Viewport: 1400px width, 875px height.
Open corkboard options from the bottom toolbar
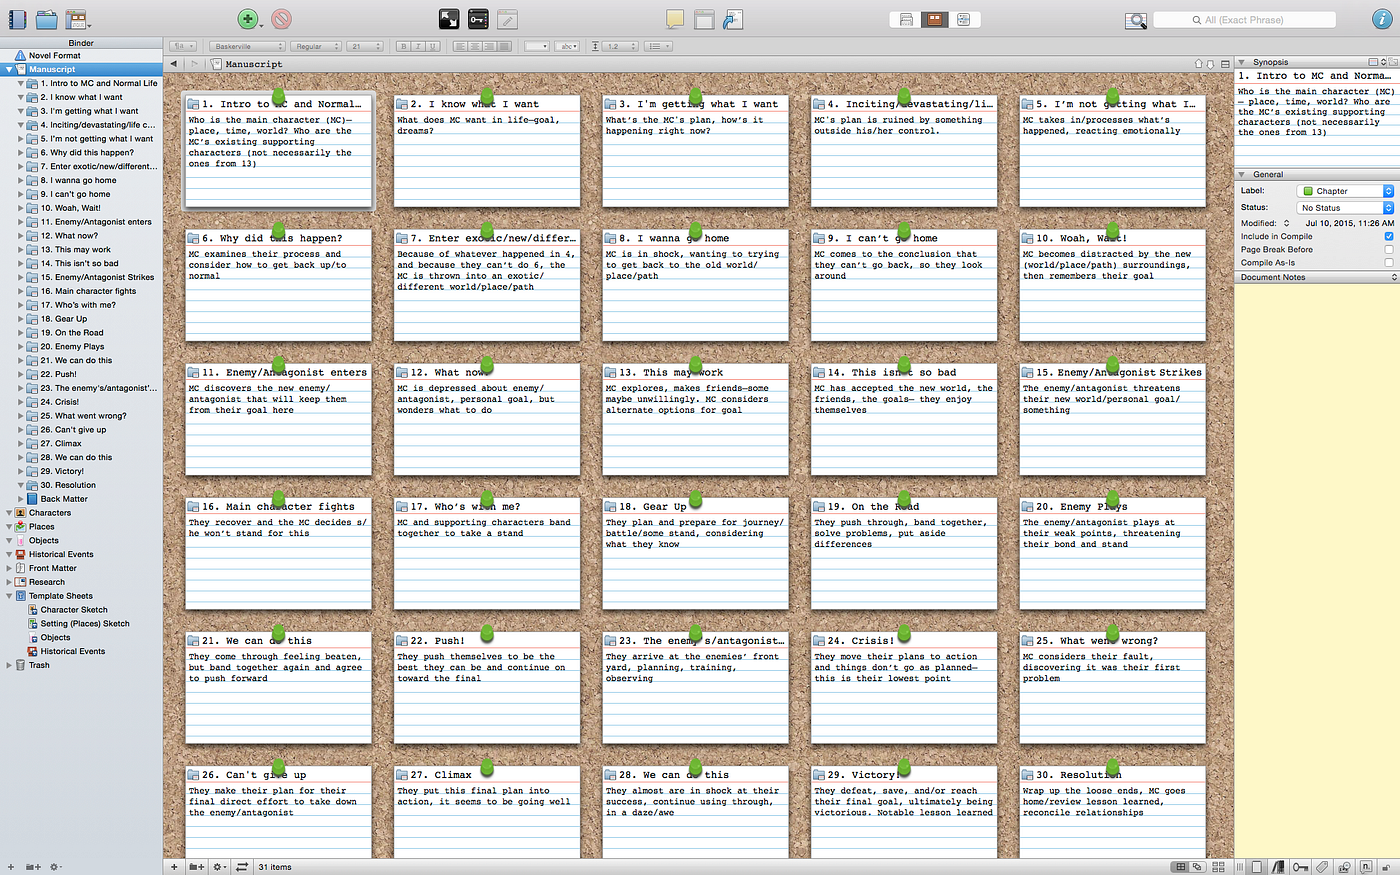pyautogui.click(x=1218, y=866)
